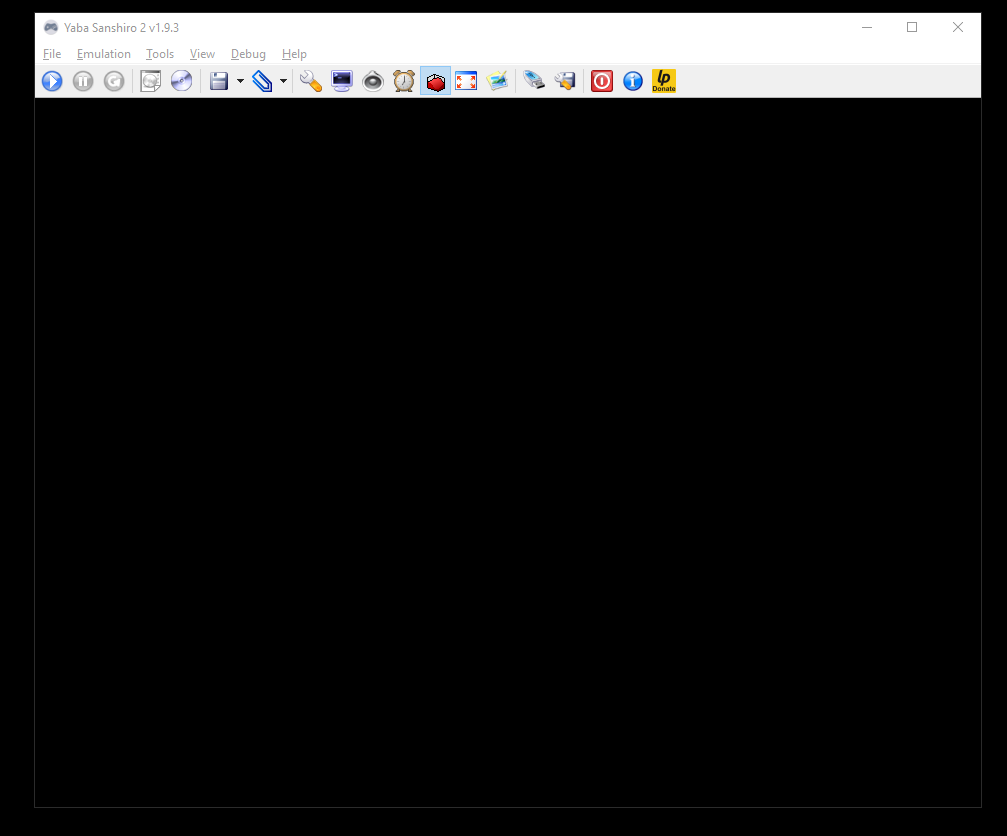Toggle the highlighted red cube icon

point(435,81)
